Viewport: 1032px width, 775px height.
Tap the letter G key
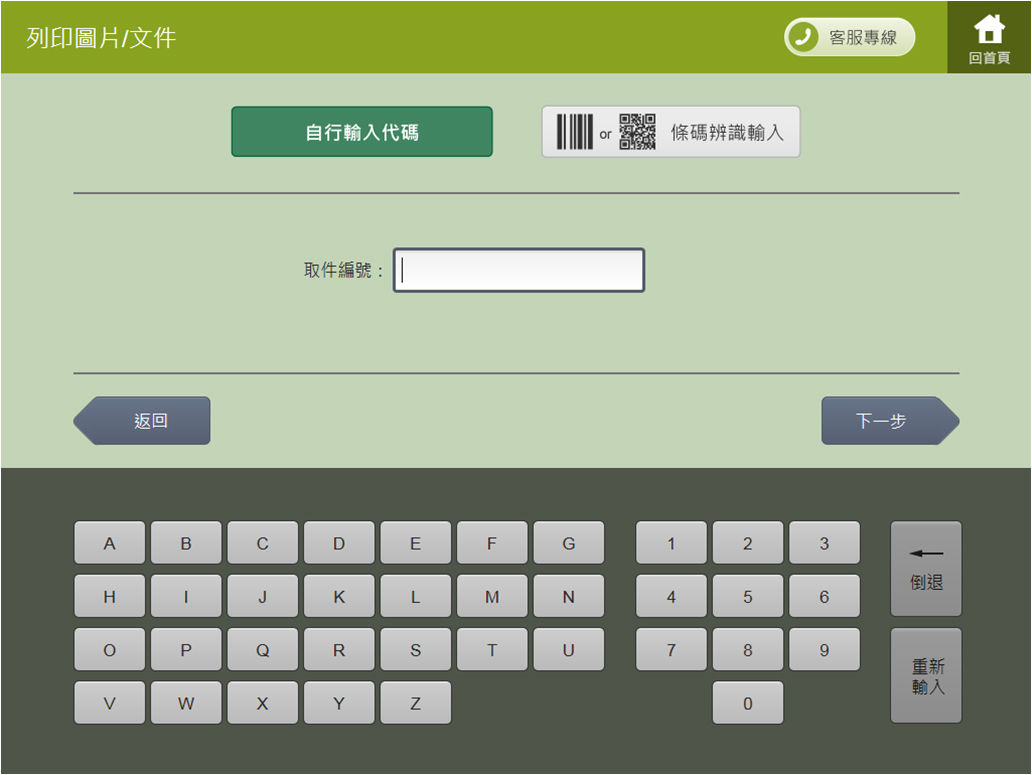point(569,543)
